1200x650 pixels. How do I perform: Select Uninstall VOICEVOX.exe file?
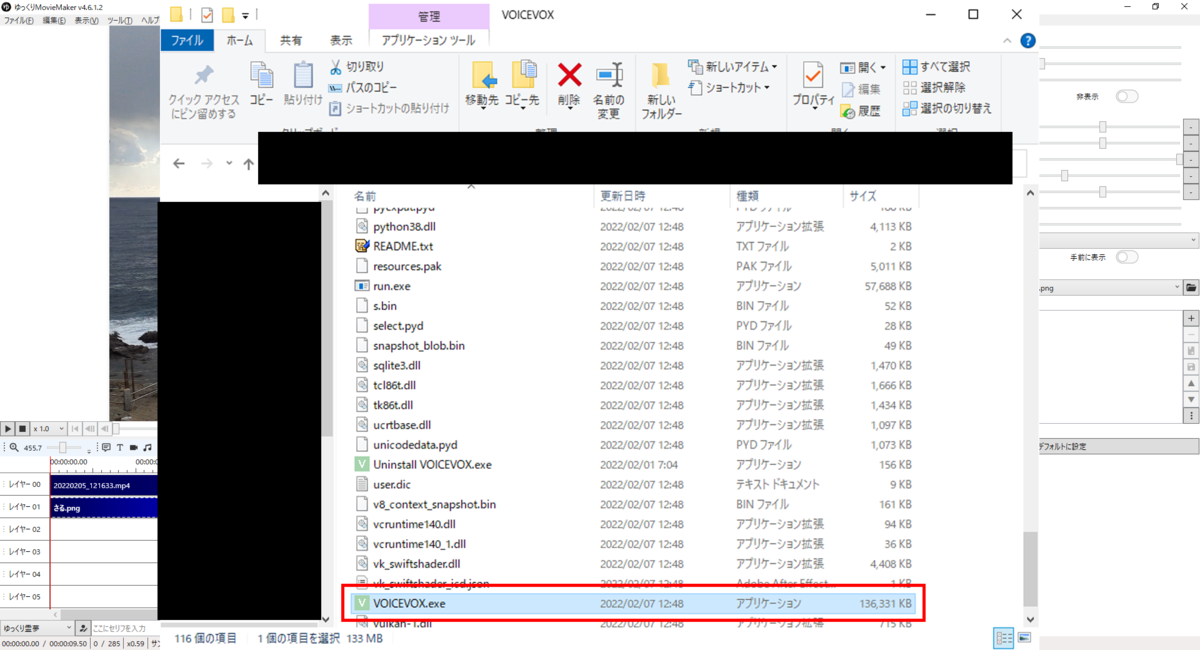[x=631, y=464]
